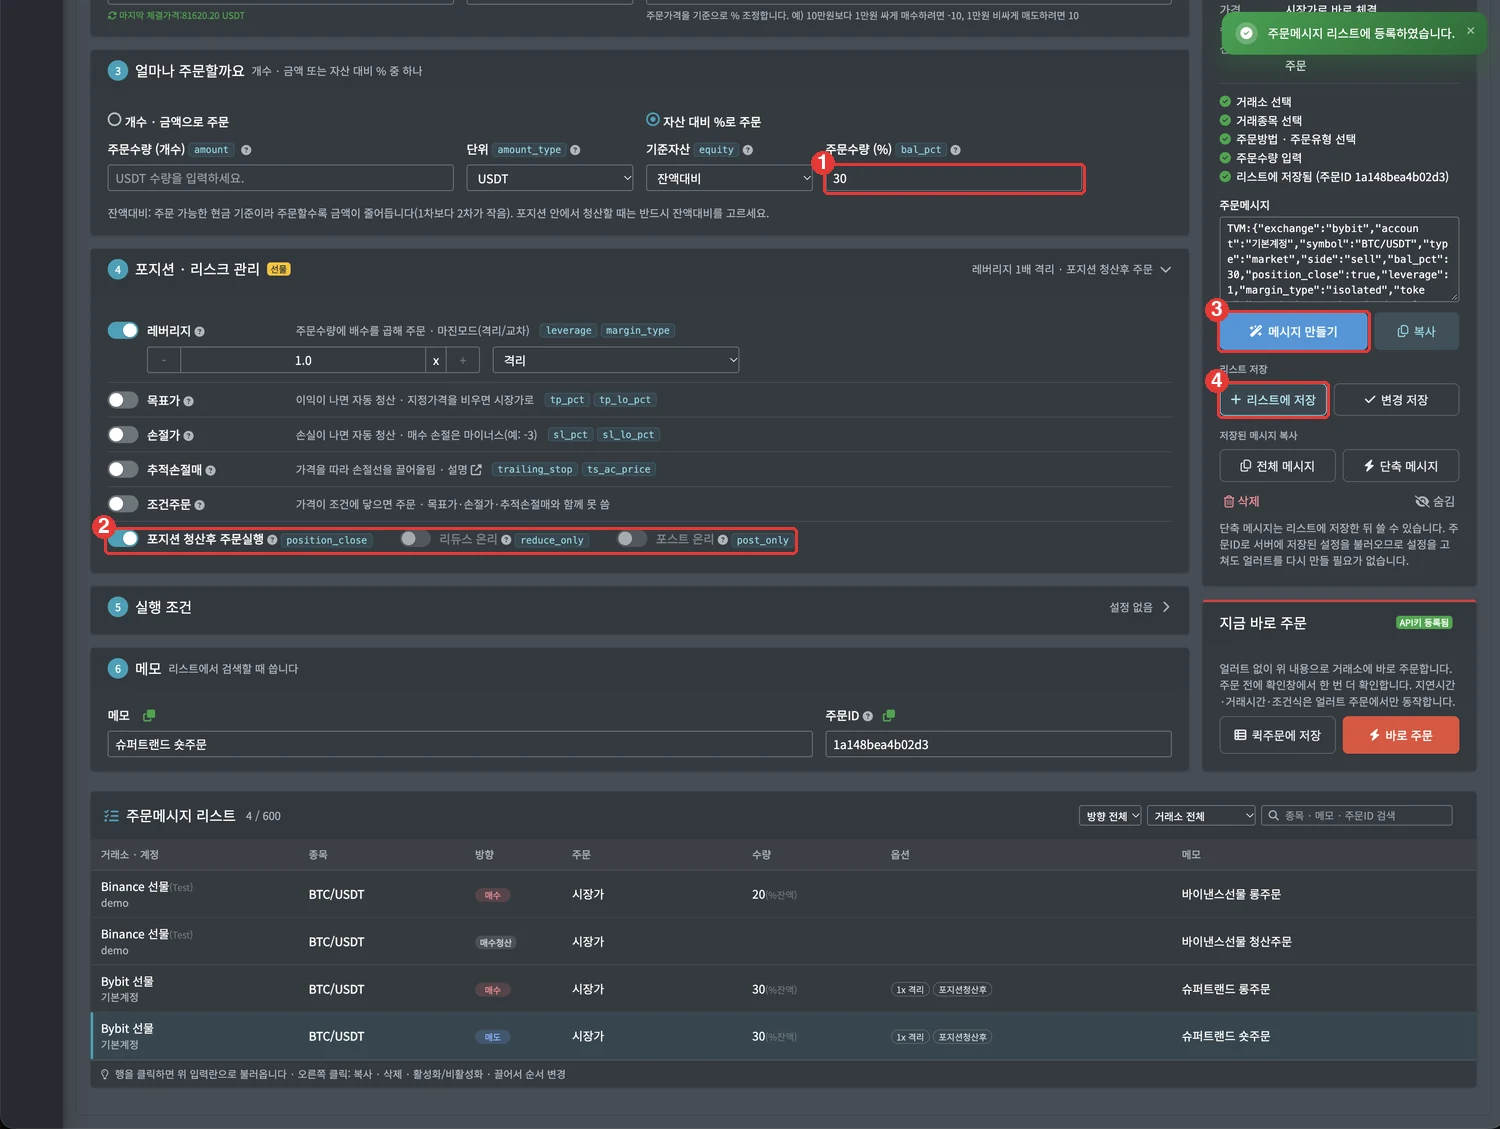The height and width of the screenshot is (1129, 1500).
Task: Expand 실행 조건 section chevron
Action: pyautogui.click(x=1166, y=607)
